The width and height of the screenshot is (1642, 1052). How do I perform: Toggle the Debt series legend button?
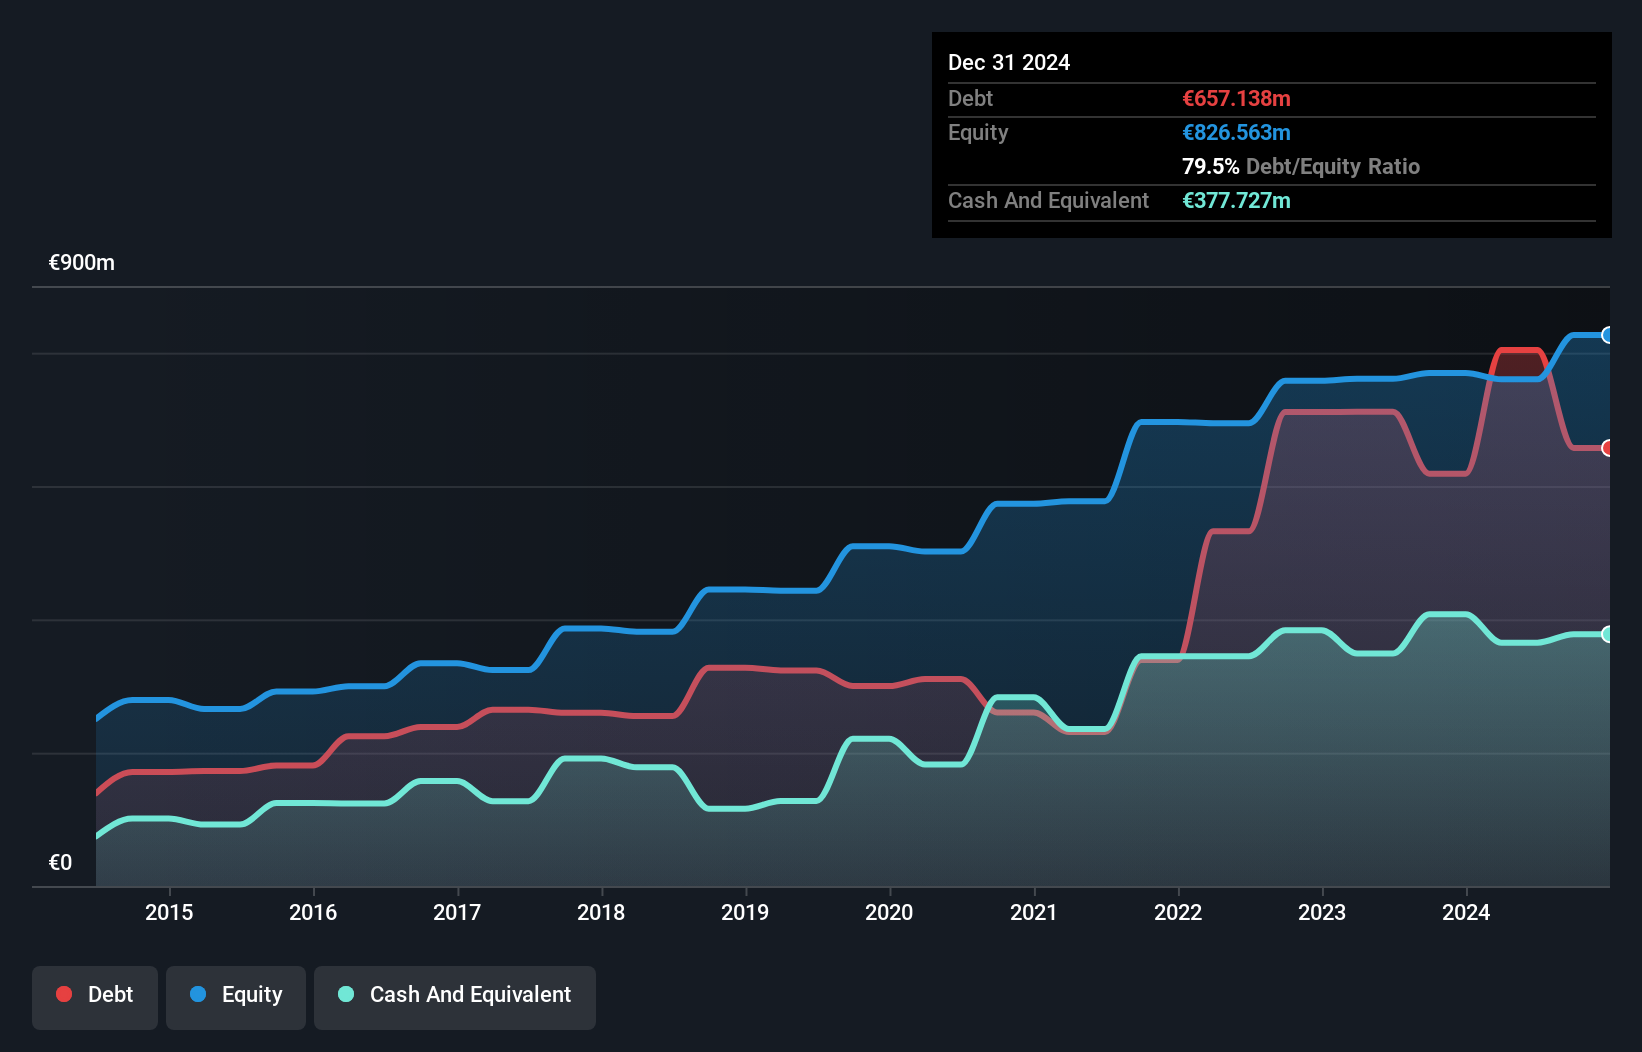click(x=95, y=997)
